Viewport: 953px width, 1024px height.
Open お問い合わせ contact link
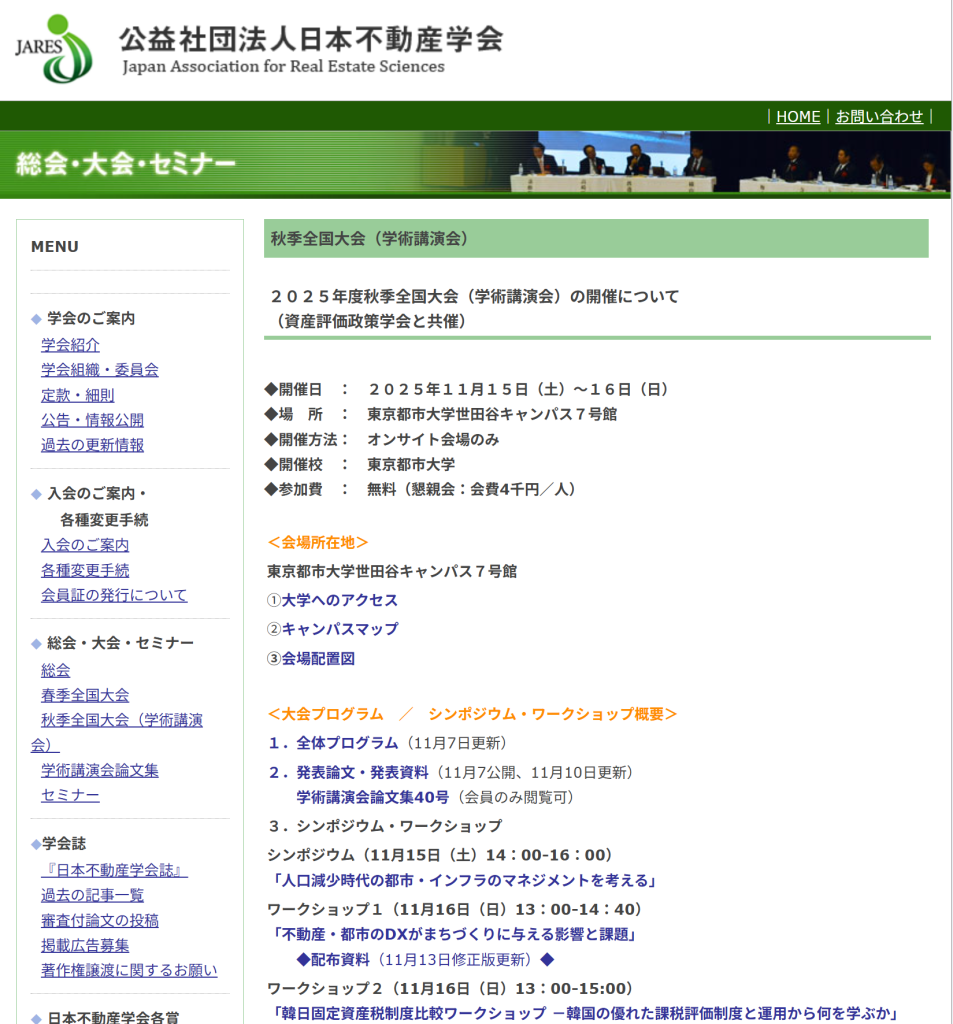tap(879, 116)
